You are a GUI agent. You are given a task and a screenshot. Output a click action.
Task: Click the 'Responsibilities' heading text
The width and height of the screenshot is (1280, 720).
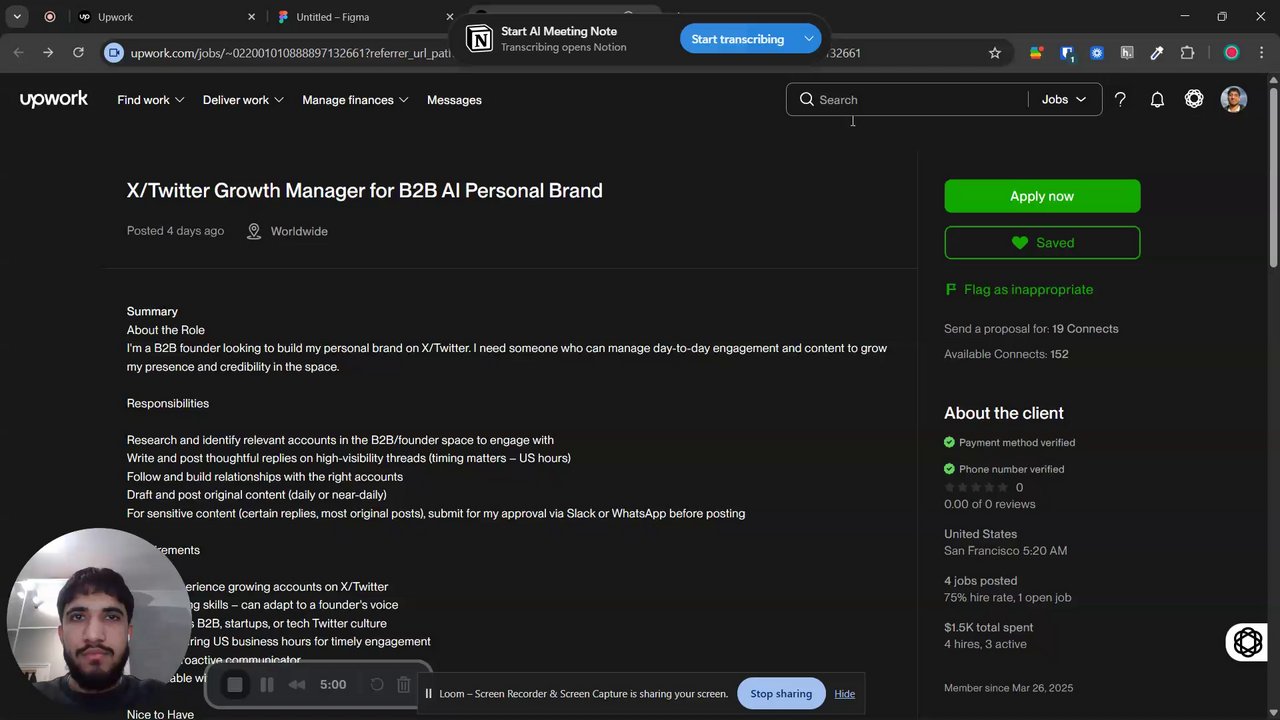[x=168, y=403]
